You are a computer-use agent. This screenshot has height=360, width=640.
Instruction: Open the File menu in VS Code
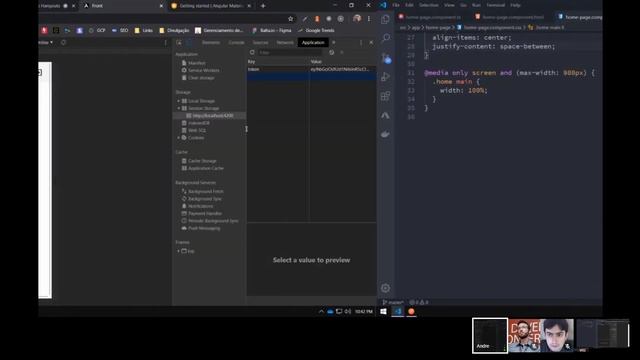coord(396,5)
